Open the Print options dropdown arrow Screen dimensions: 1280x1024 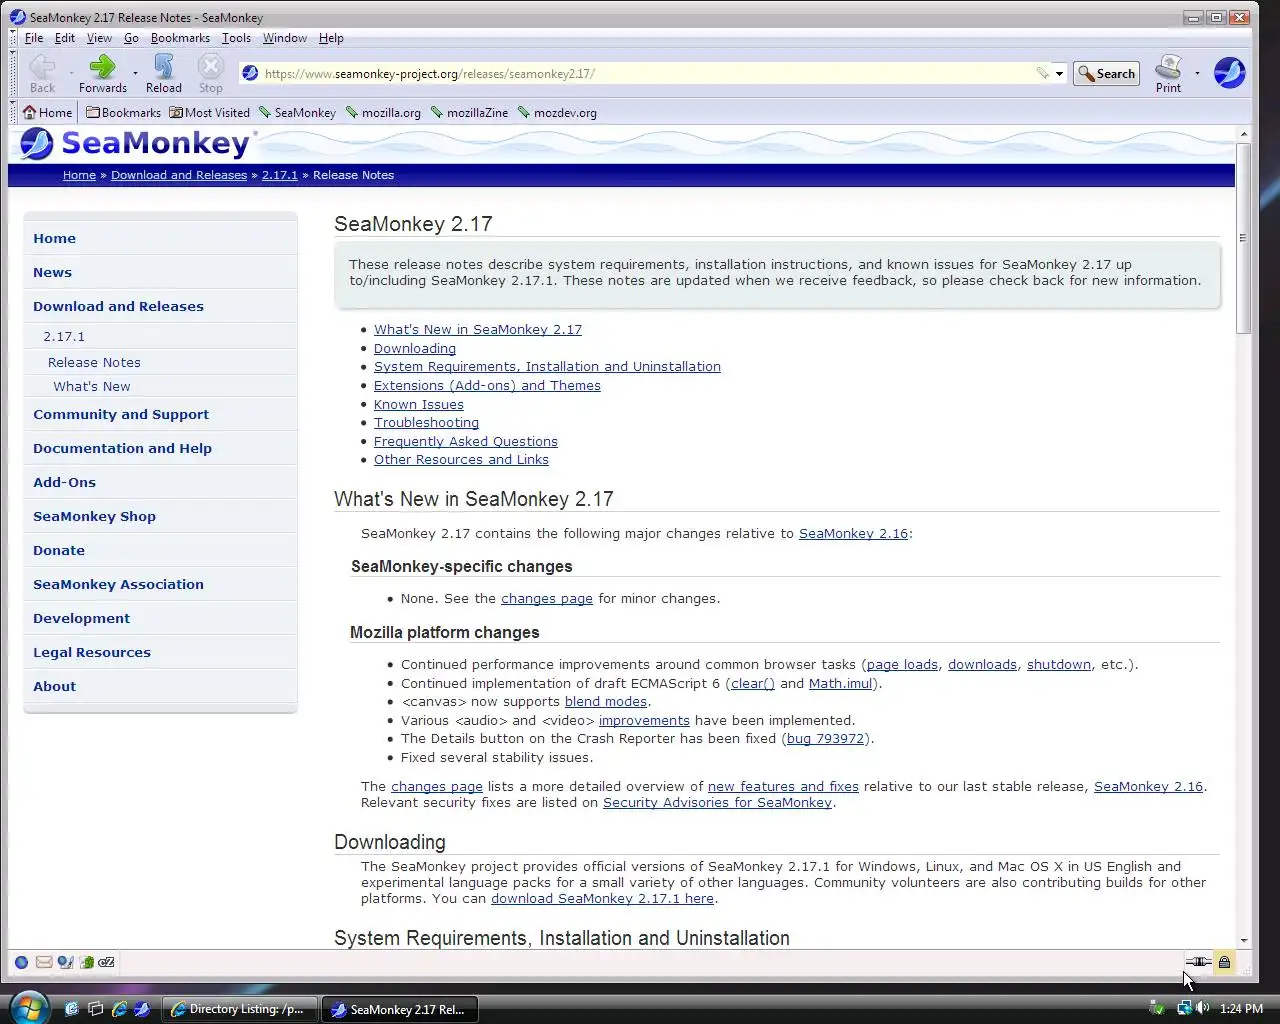[1197, 73]
